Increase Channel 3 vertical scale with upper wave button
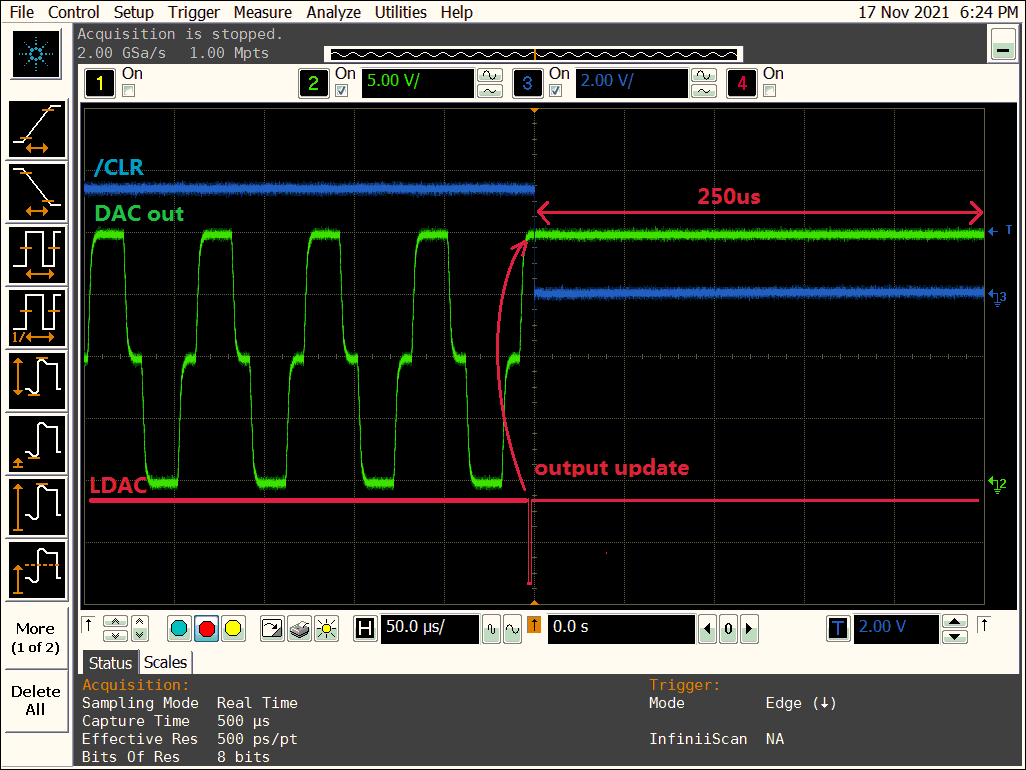The image size is (1026, 770). click(703, 75)
